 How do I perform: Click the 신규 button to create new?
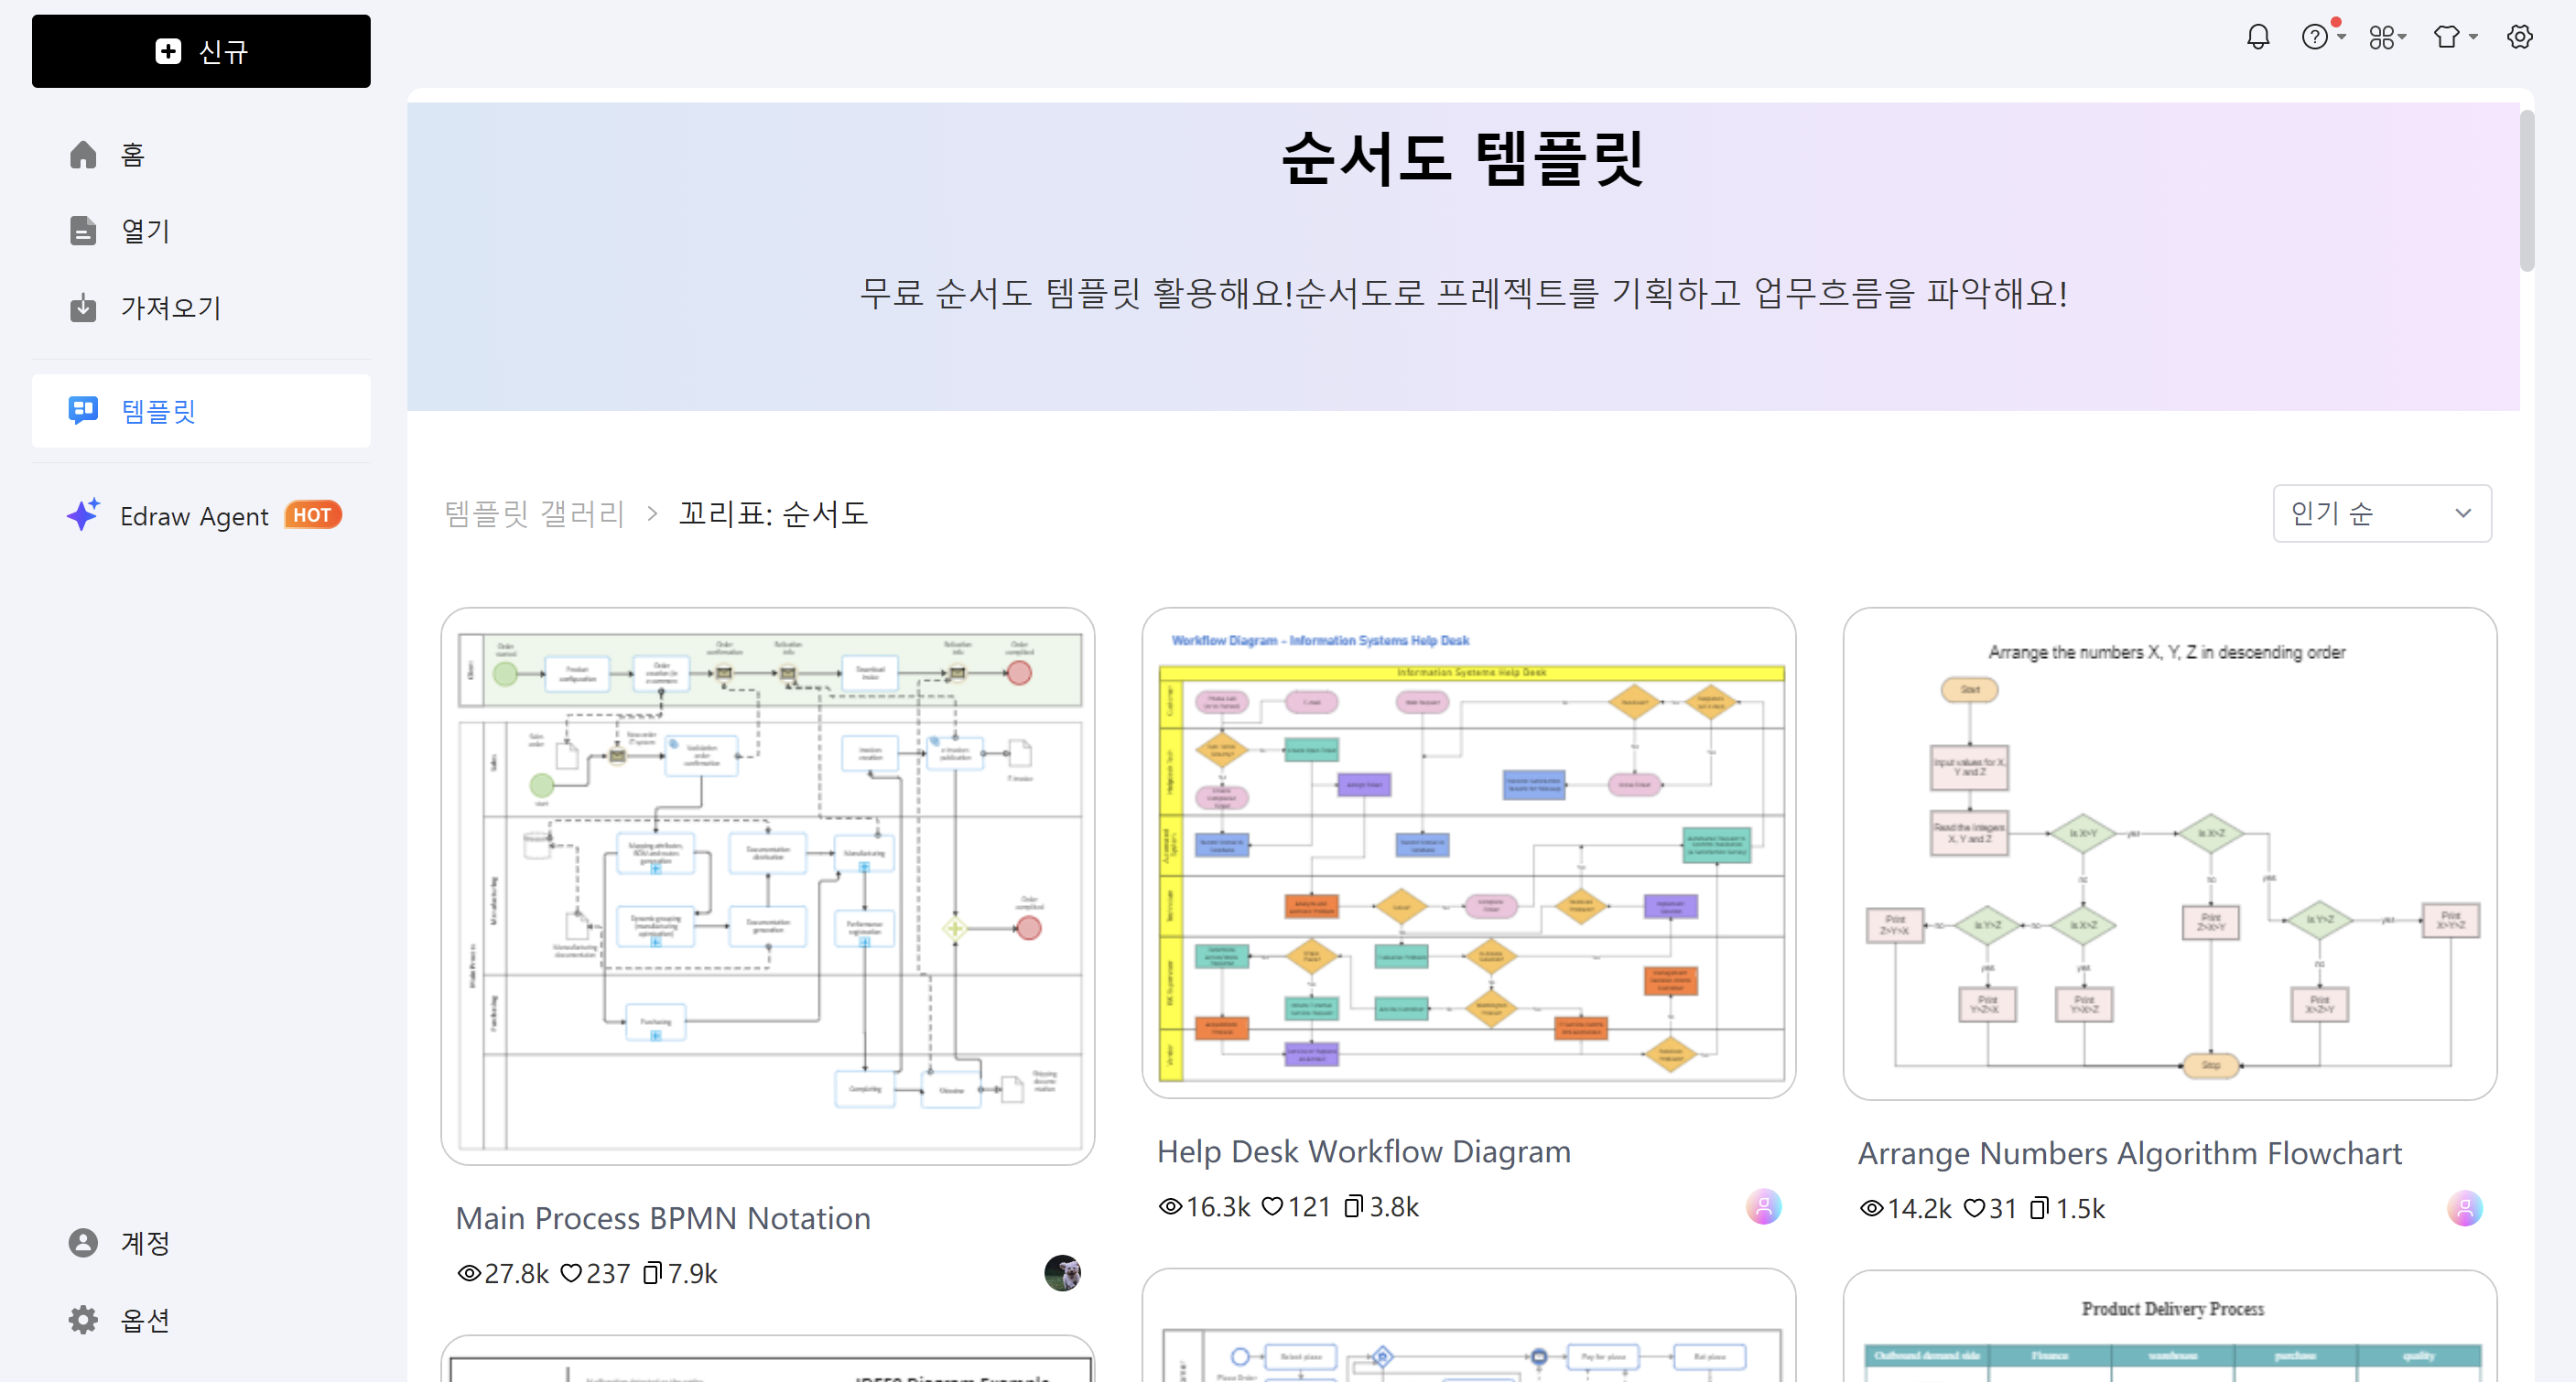pos(200,51)
